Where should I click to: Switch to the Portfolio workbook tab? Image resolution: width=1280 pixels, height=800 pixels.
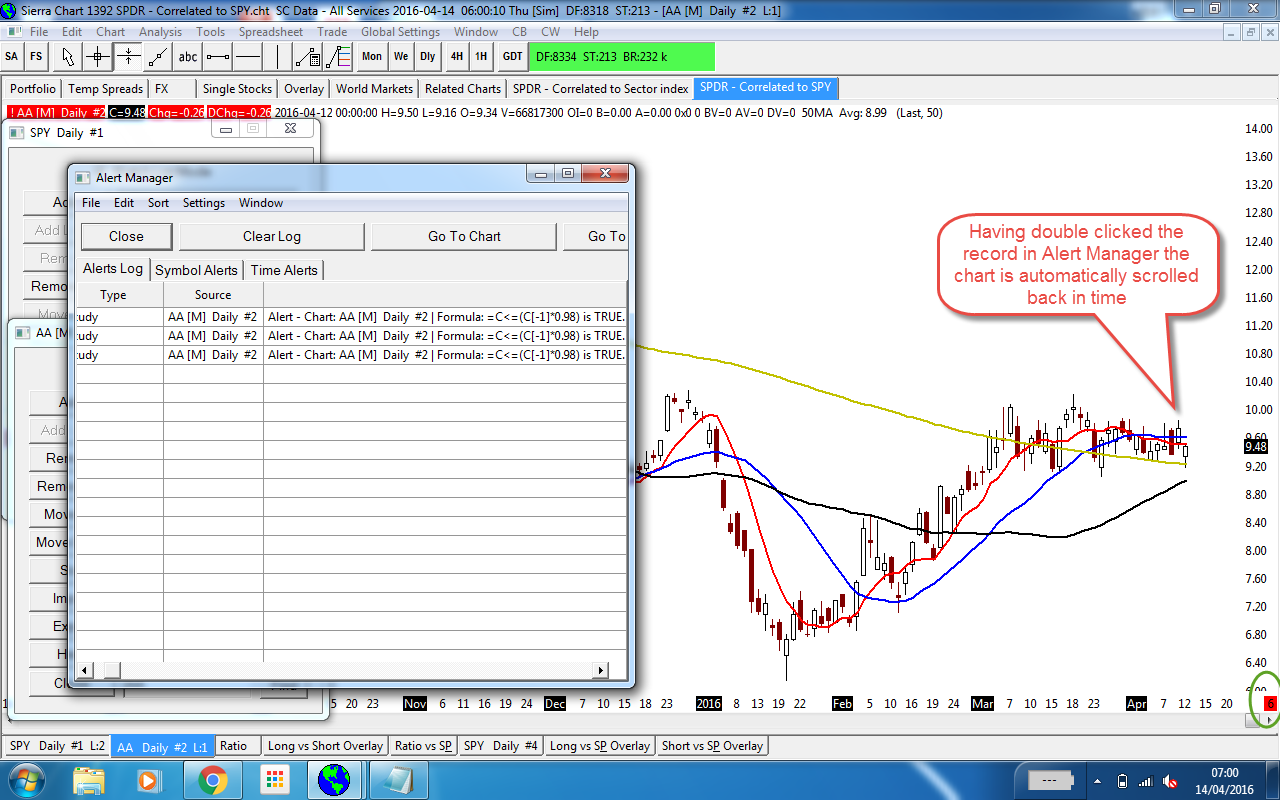(x=33, y=89)
